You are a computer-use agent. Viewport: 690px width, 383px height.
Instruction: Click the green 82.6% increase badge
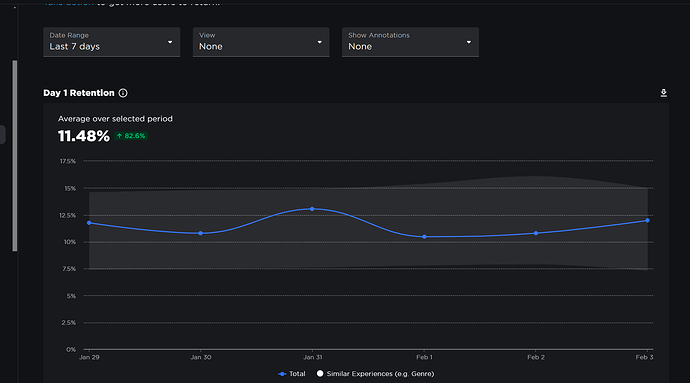pyautogui.click(x=131, y=136)
